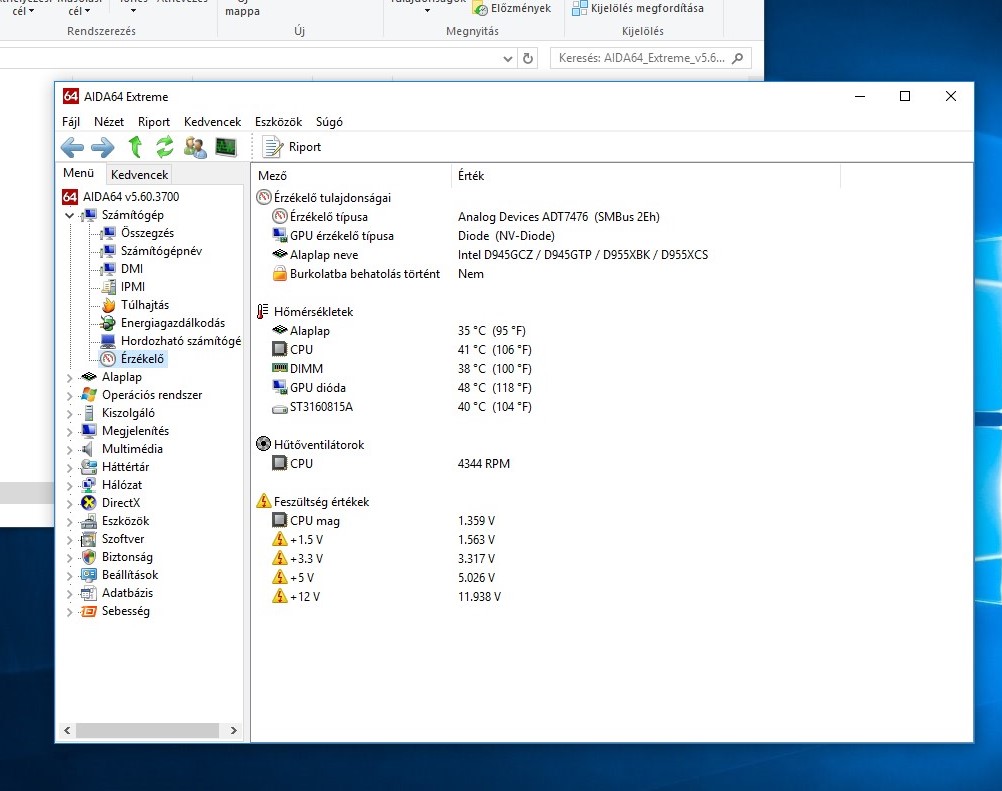This screenshot has height=791, width=1002.
Task: Select the DMI tree item
Action: (132, 268)
